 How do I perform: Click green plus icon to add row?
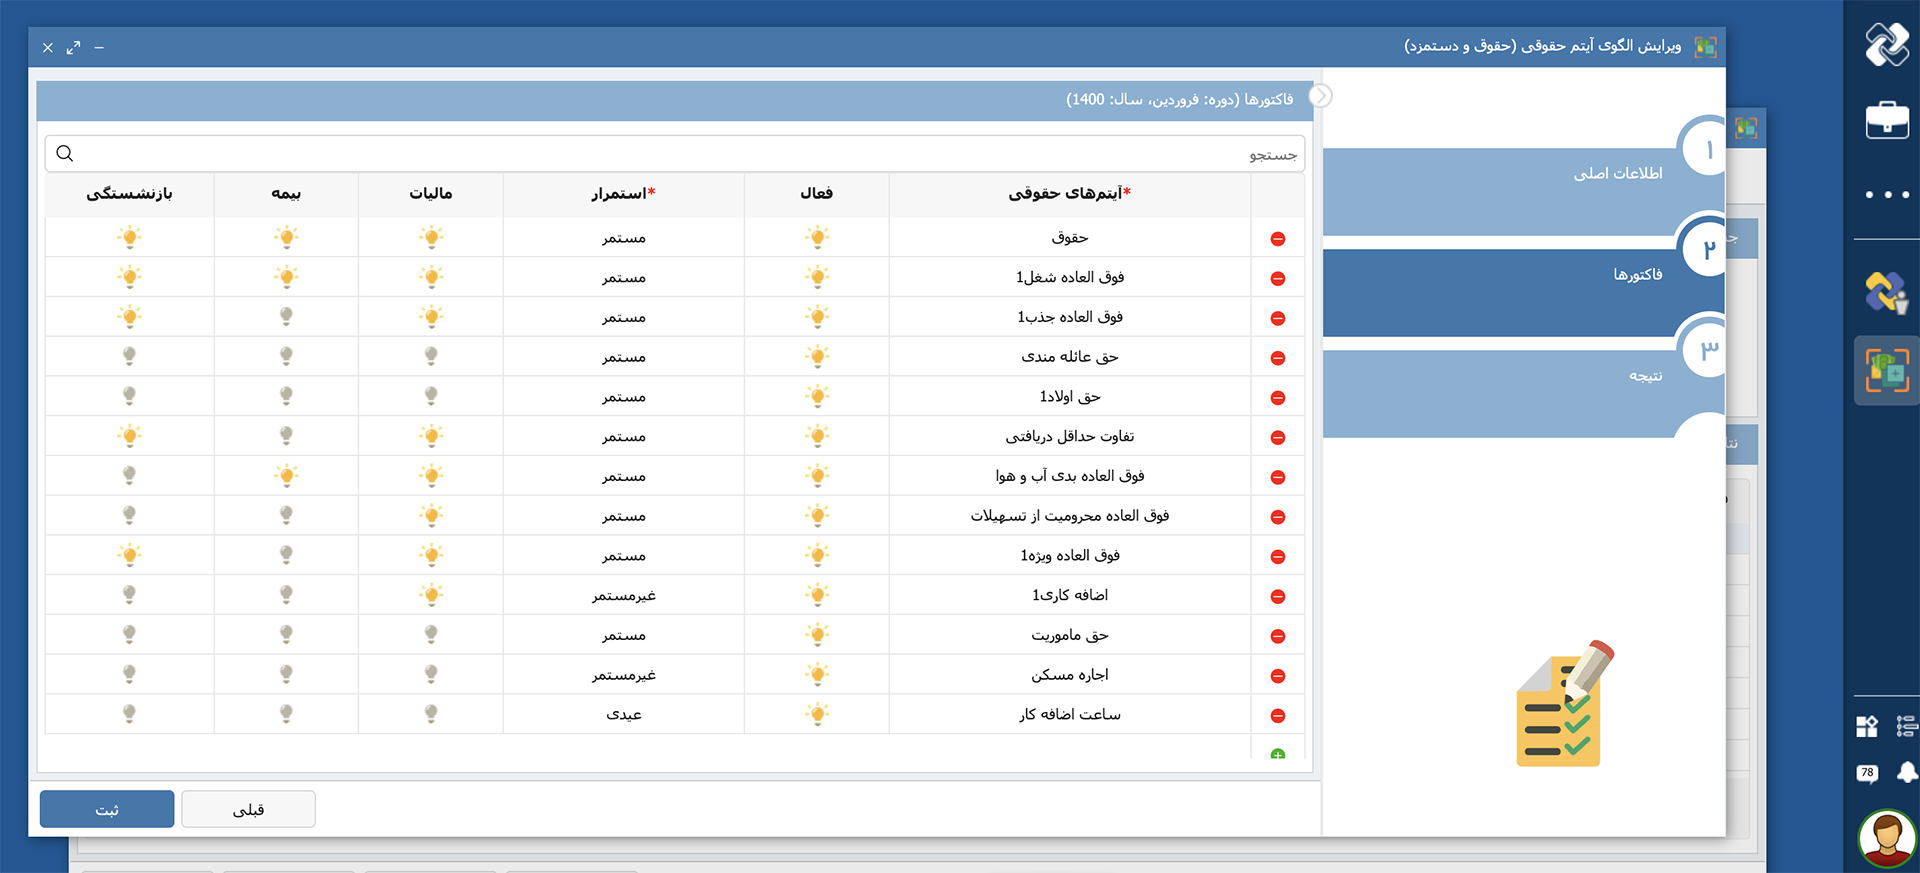click(1277, 755)
